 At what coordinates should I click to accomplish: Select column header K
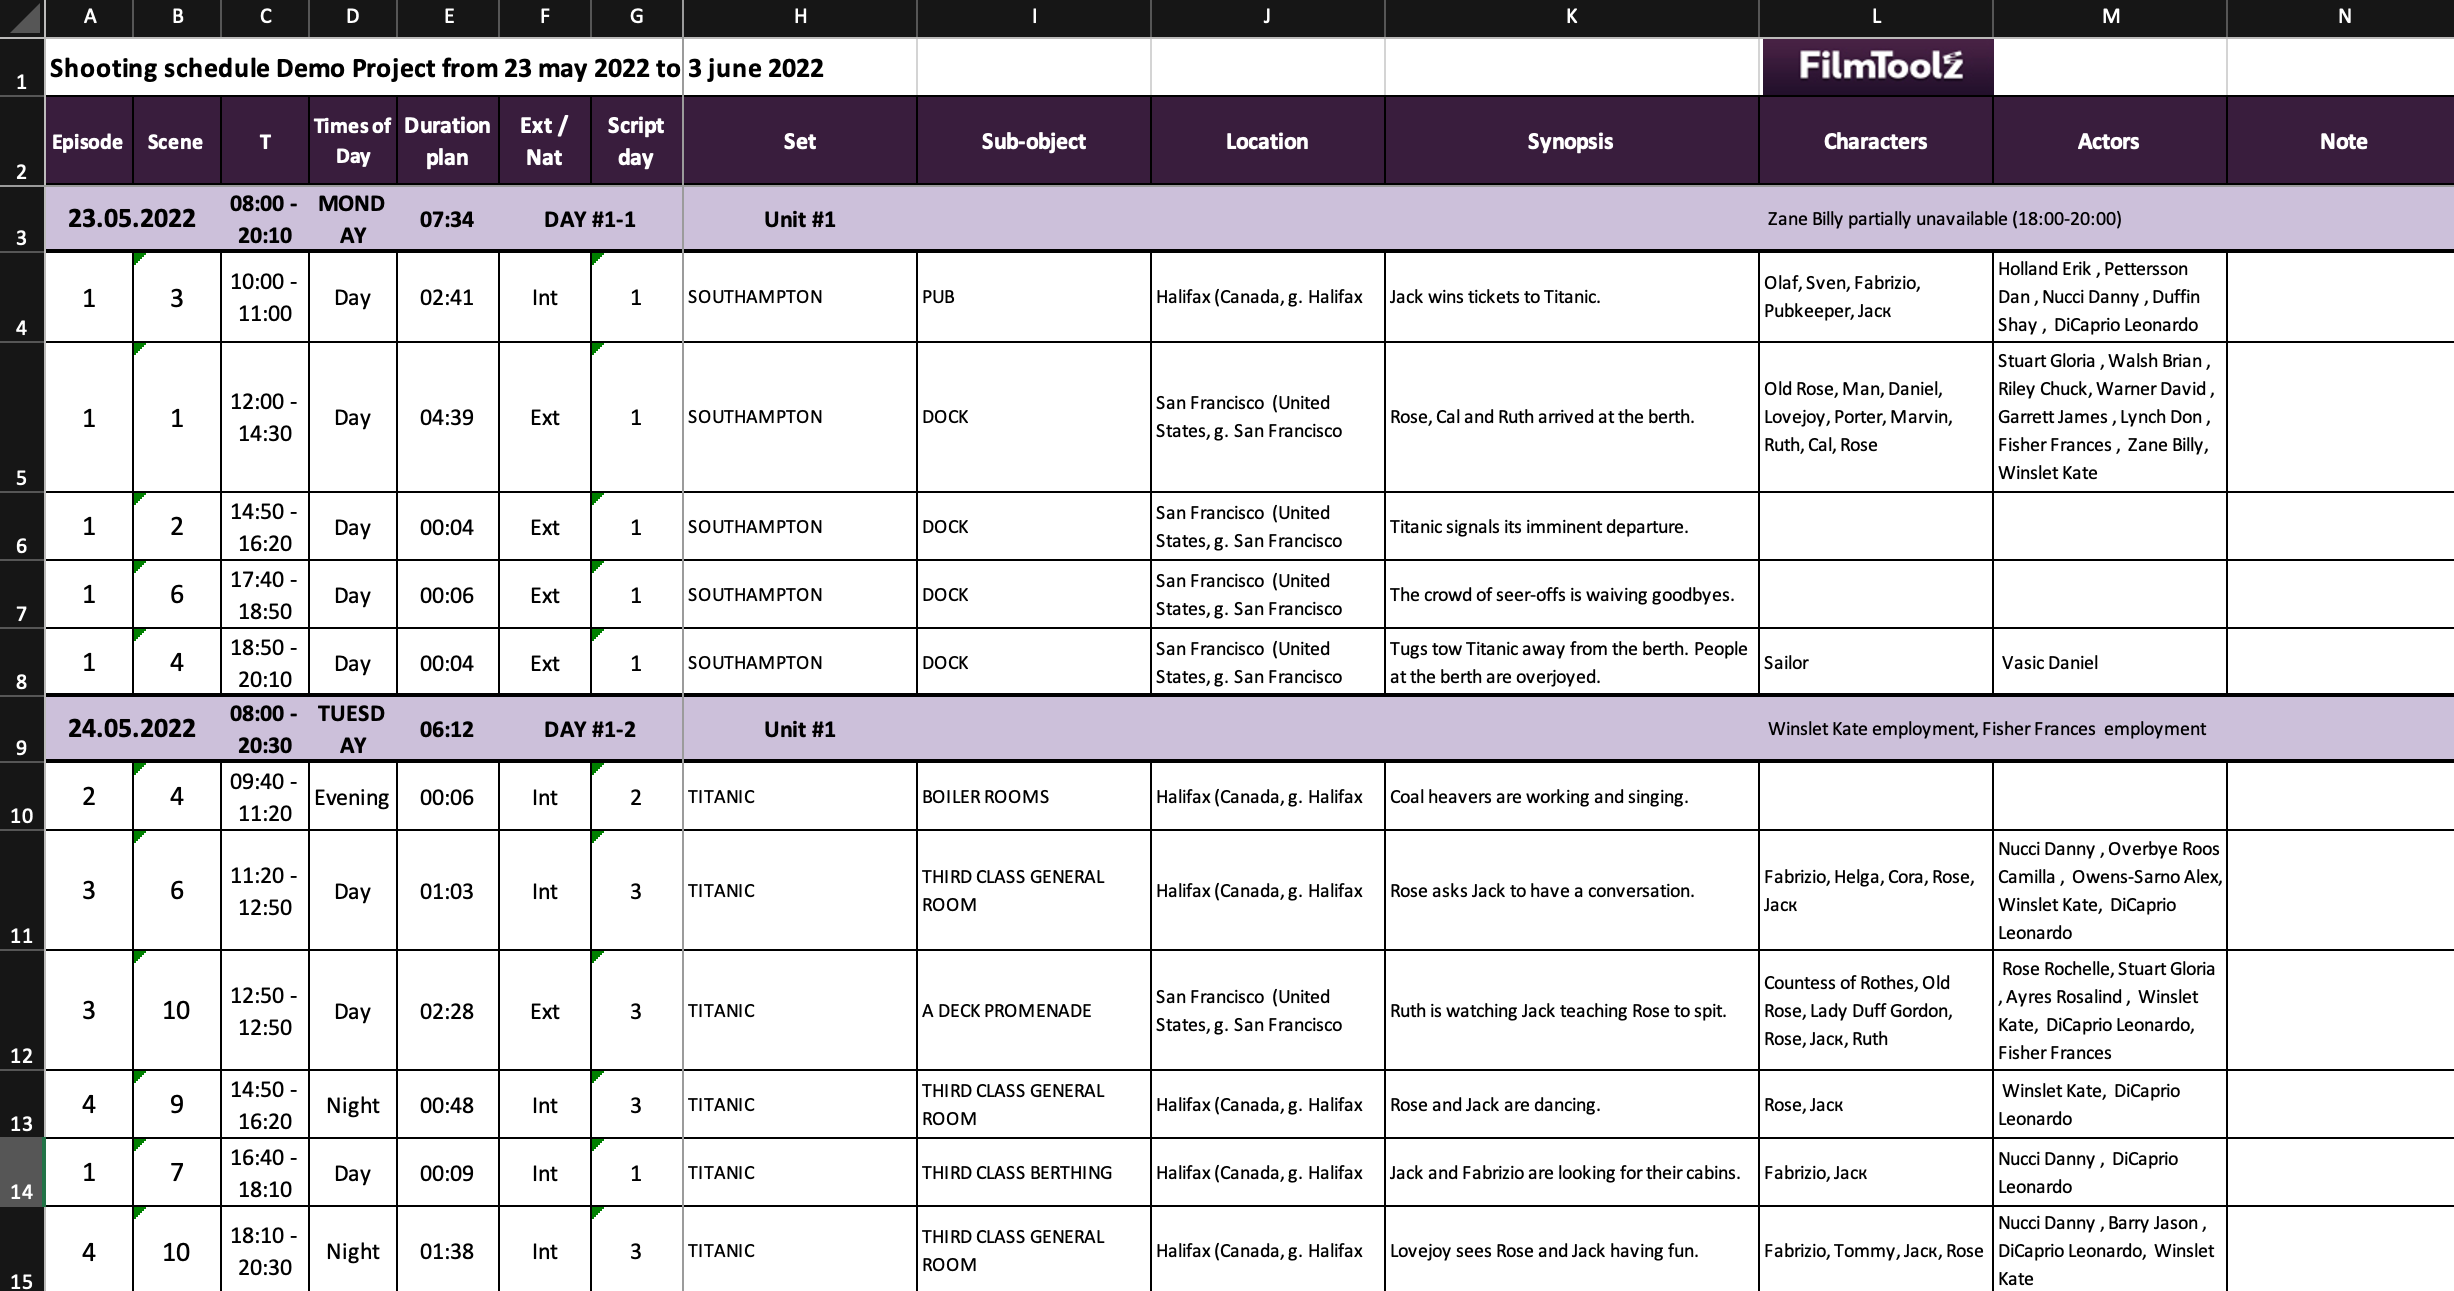(1571, 16)
